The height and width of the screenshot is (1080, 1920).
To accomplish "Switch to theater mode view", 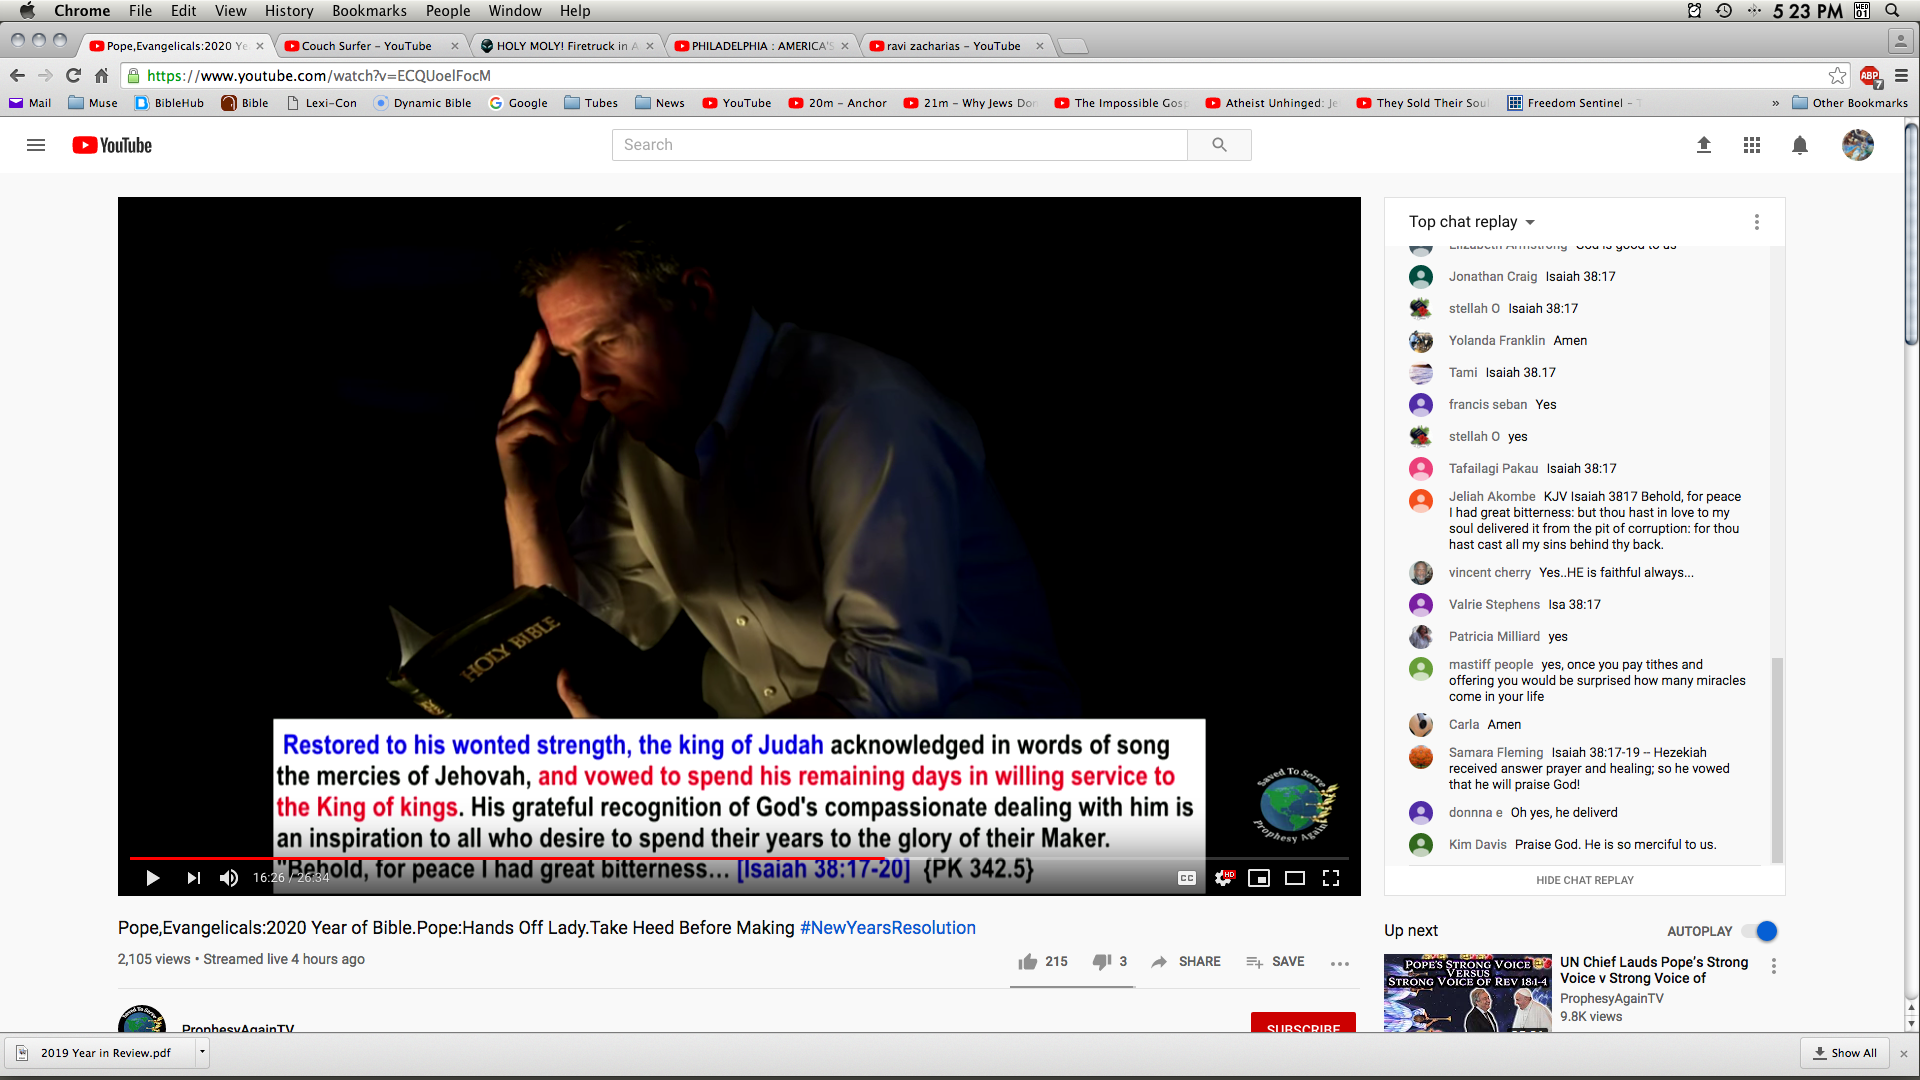I will click(1295, 878).
